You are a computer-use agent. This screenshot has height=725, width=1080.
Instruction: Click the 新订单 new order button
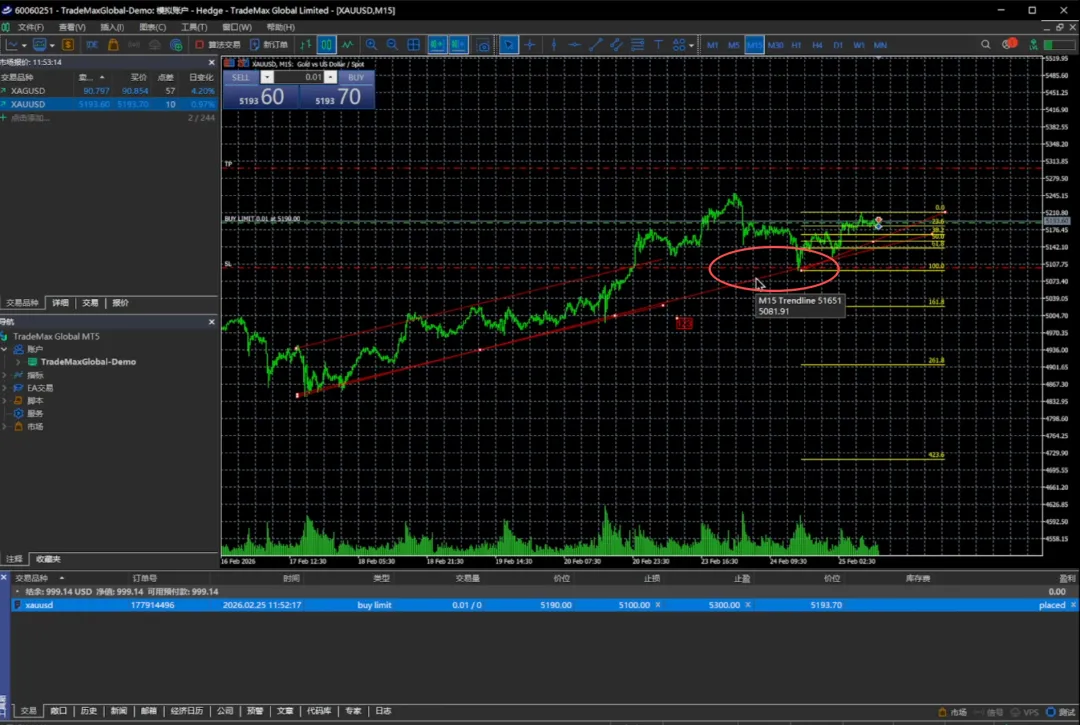(269, 45)
